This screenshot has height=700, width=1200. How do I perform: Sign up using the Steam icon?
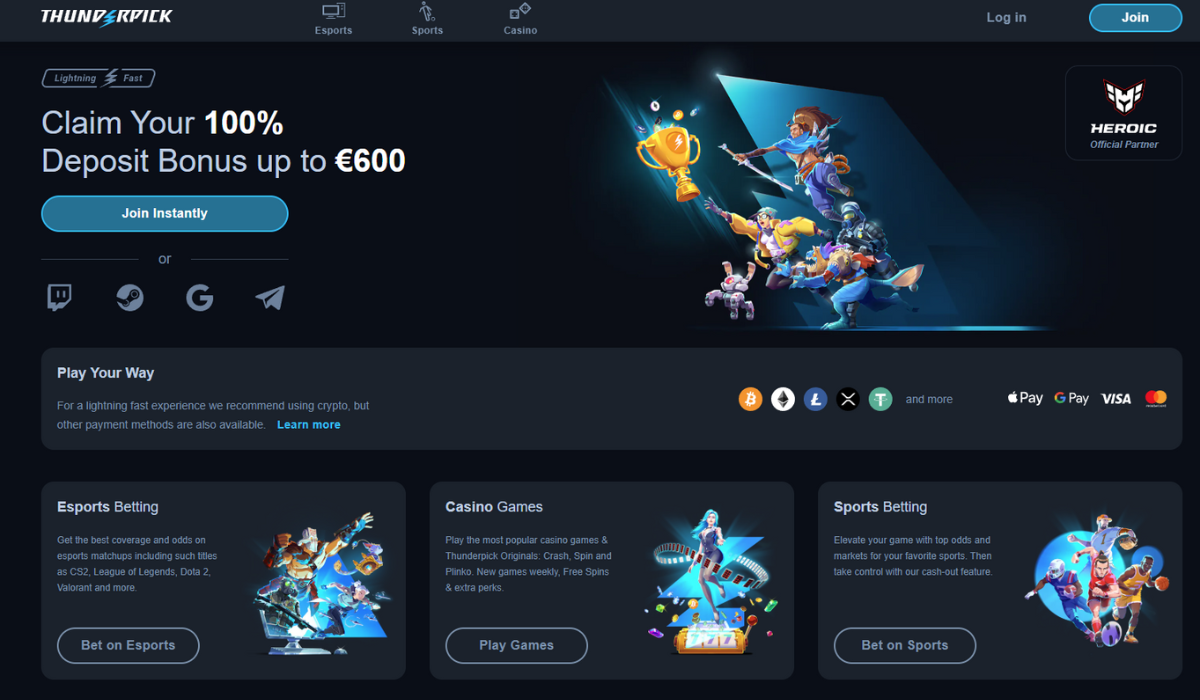[129, 297]
